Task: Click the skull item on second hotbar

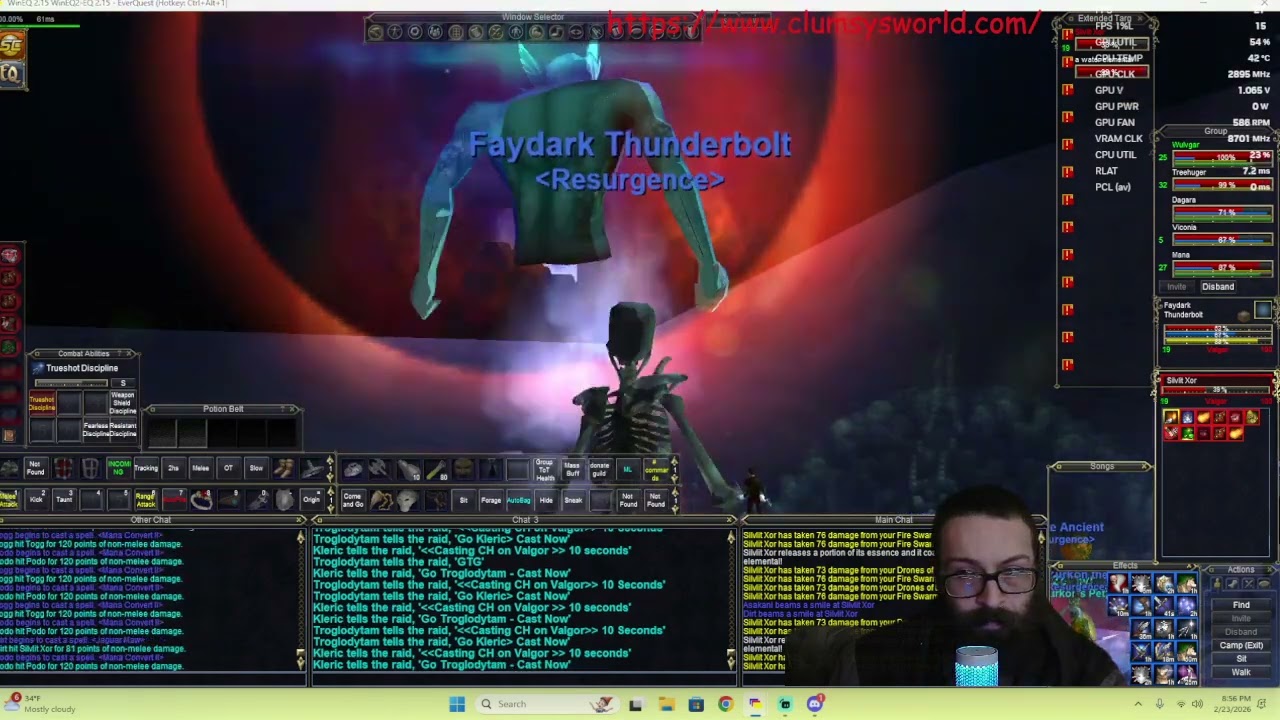Action: point(408,500)
